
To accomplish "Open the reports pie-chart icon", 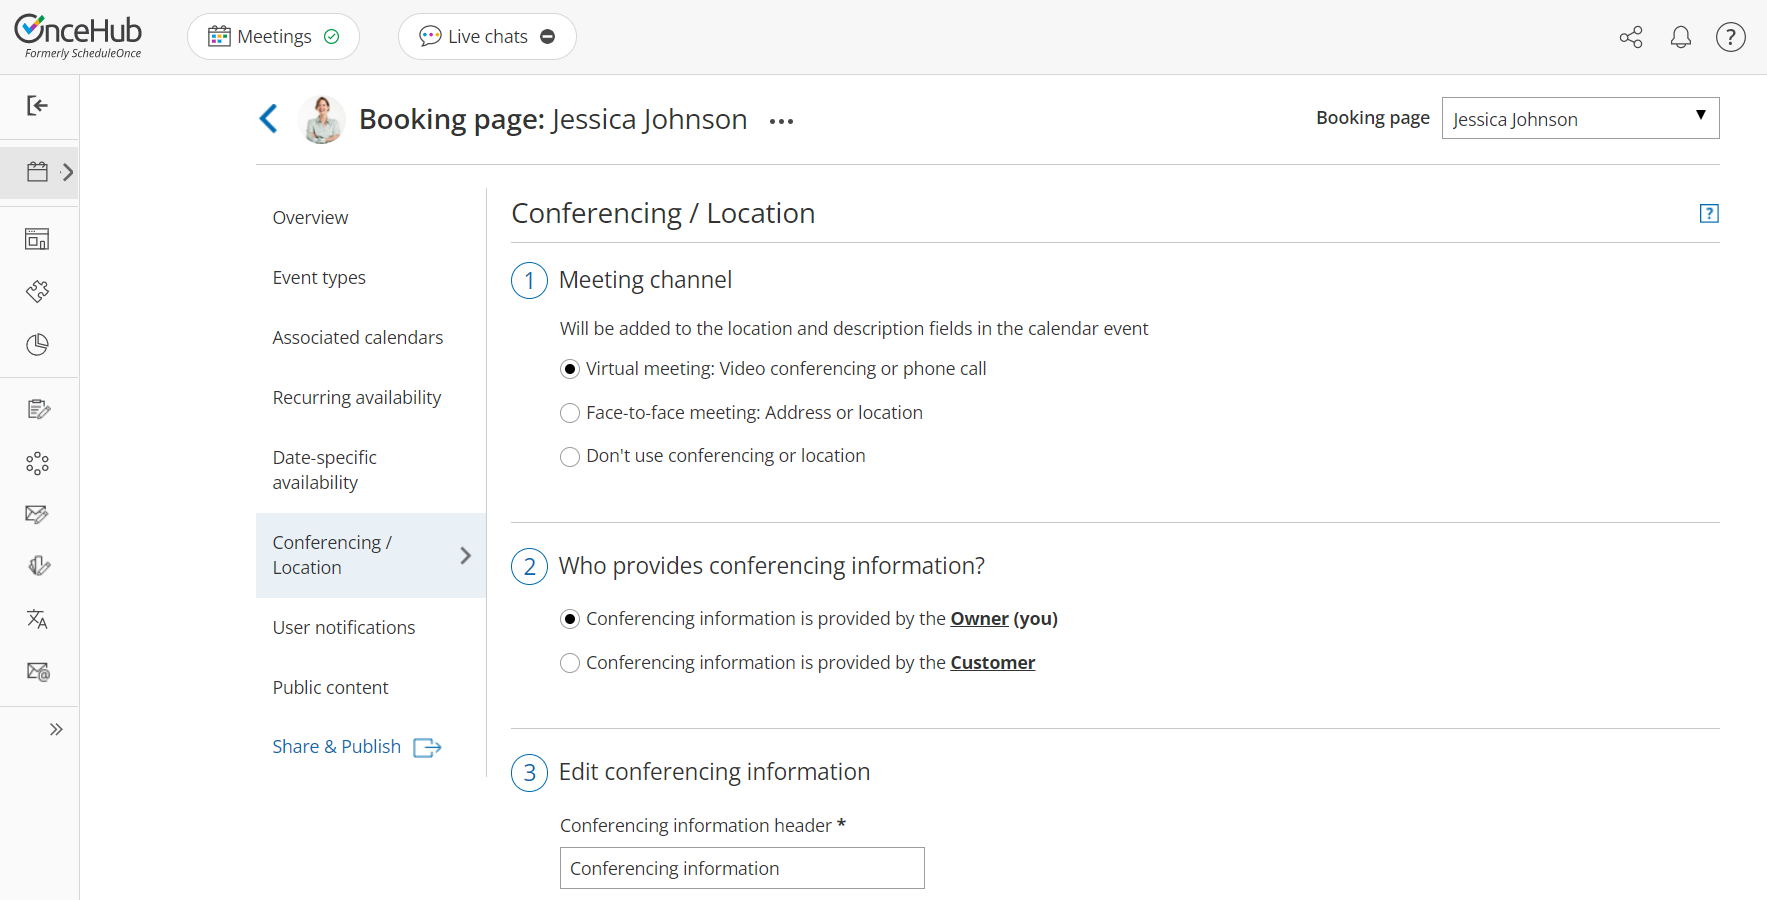I will [37, 344].
